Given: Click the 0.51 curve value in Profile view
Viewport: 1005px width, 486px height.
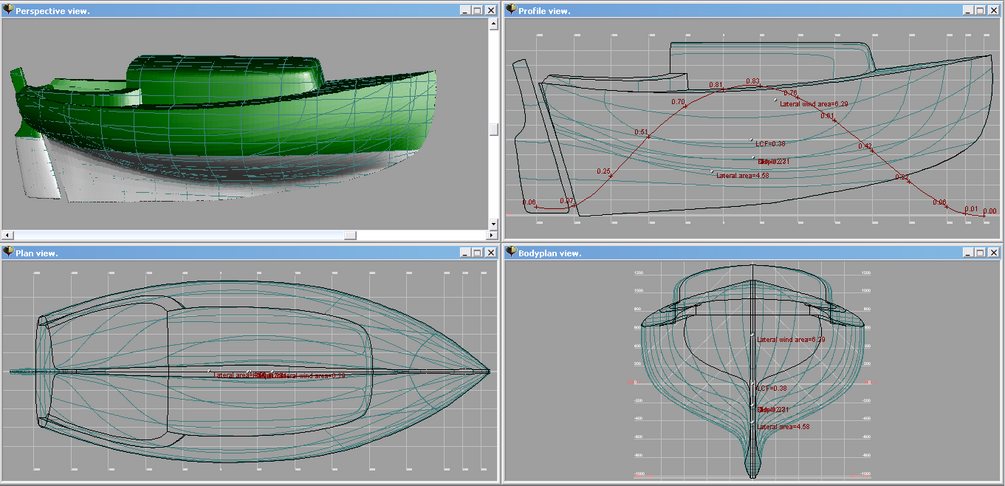Looking at the screenshot, I should [641, 132].
